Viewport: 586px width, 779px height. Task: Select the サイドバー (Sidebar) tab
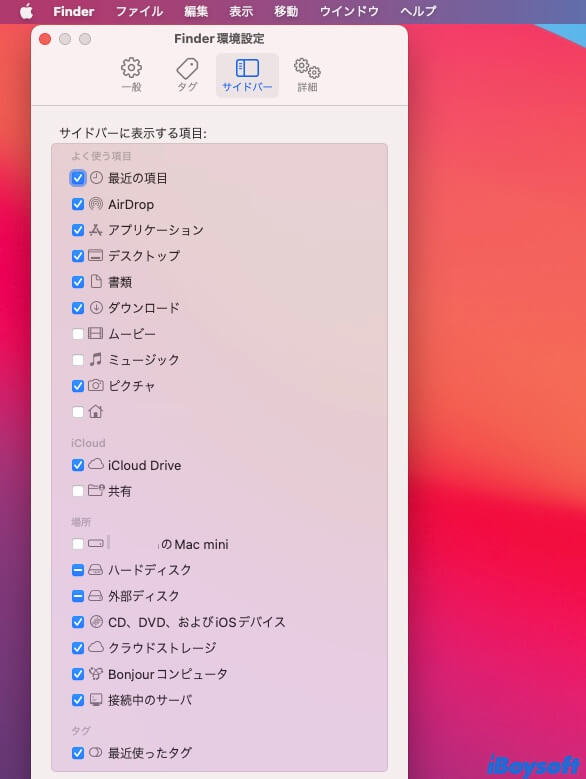(x=247, y=75)
